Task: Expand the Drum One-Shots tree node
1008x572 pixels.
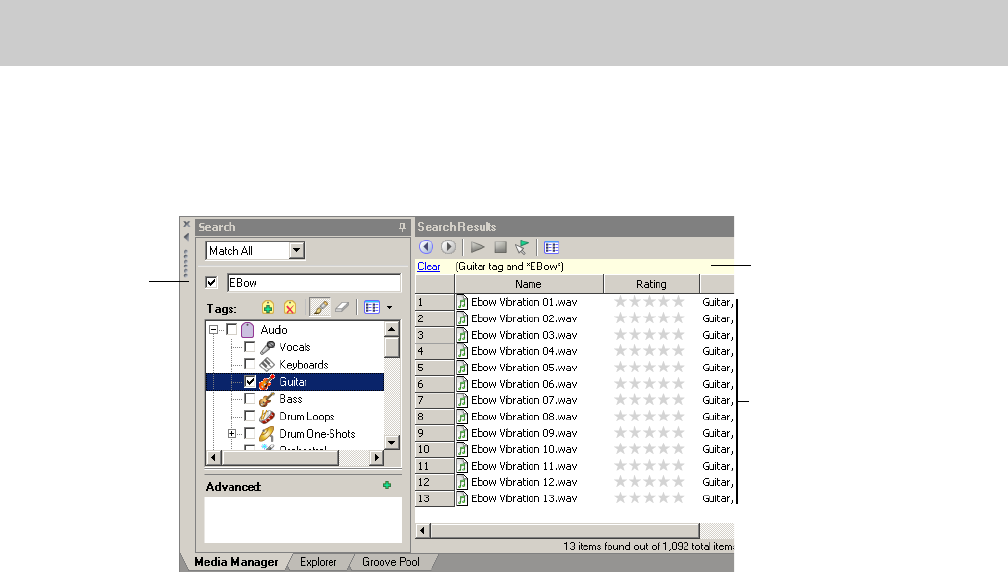Action: pos(232,434)
